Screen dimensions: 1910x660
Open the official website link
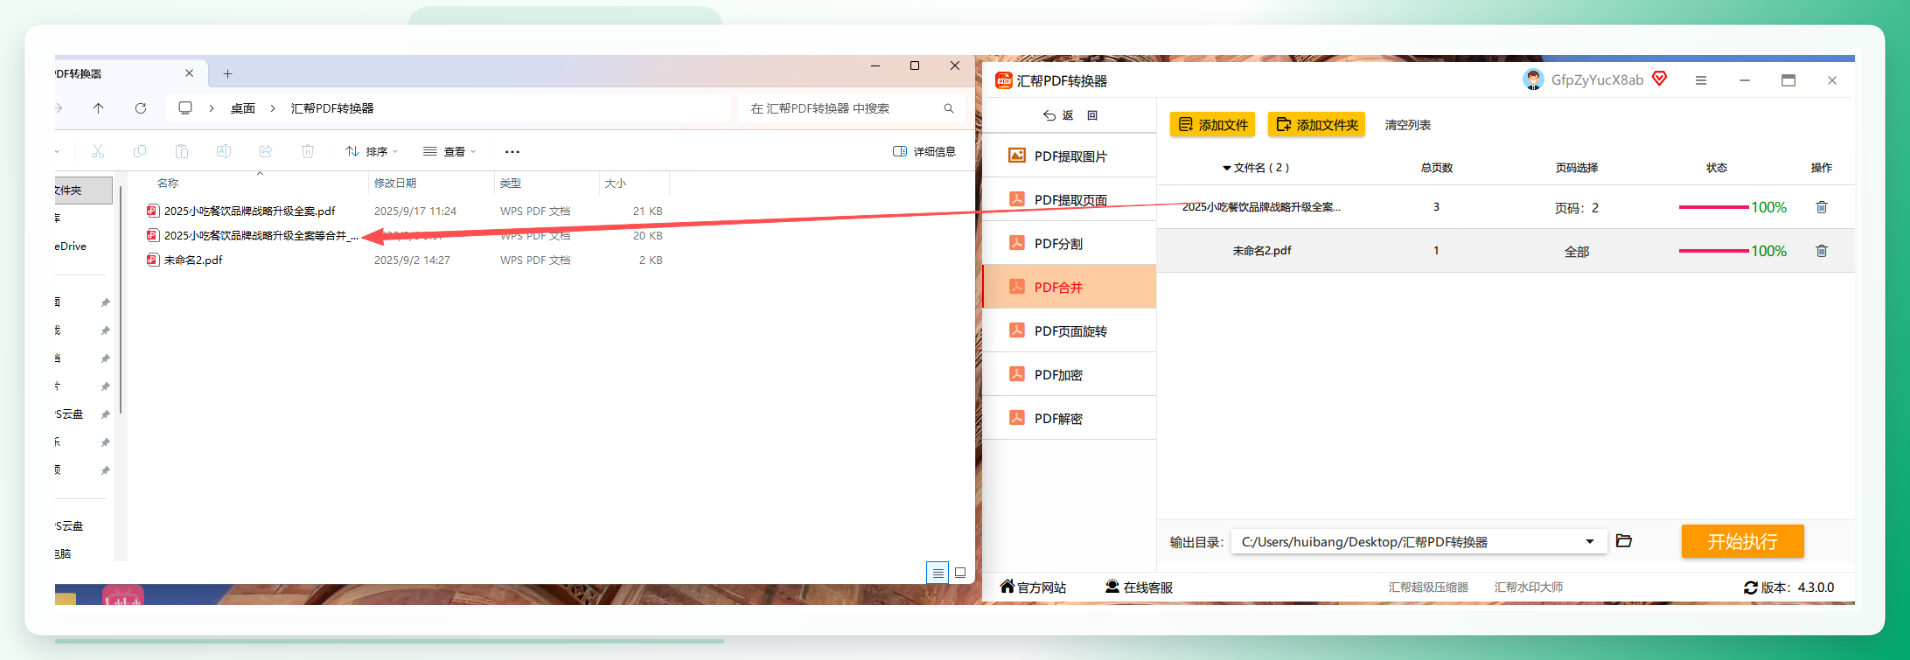pyautogui.click(x=1033, y=587)
